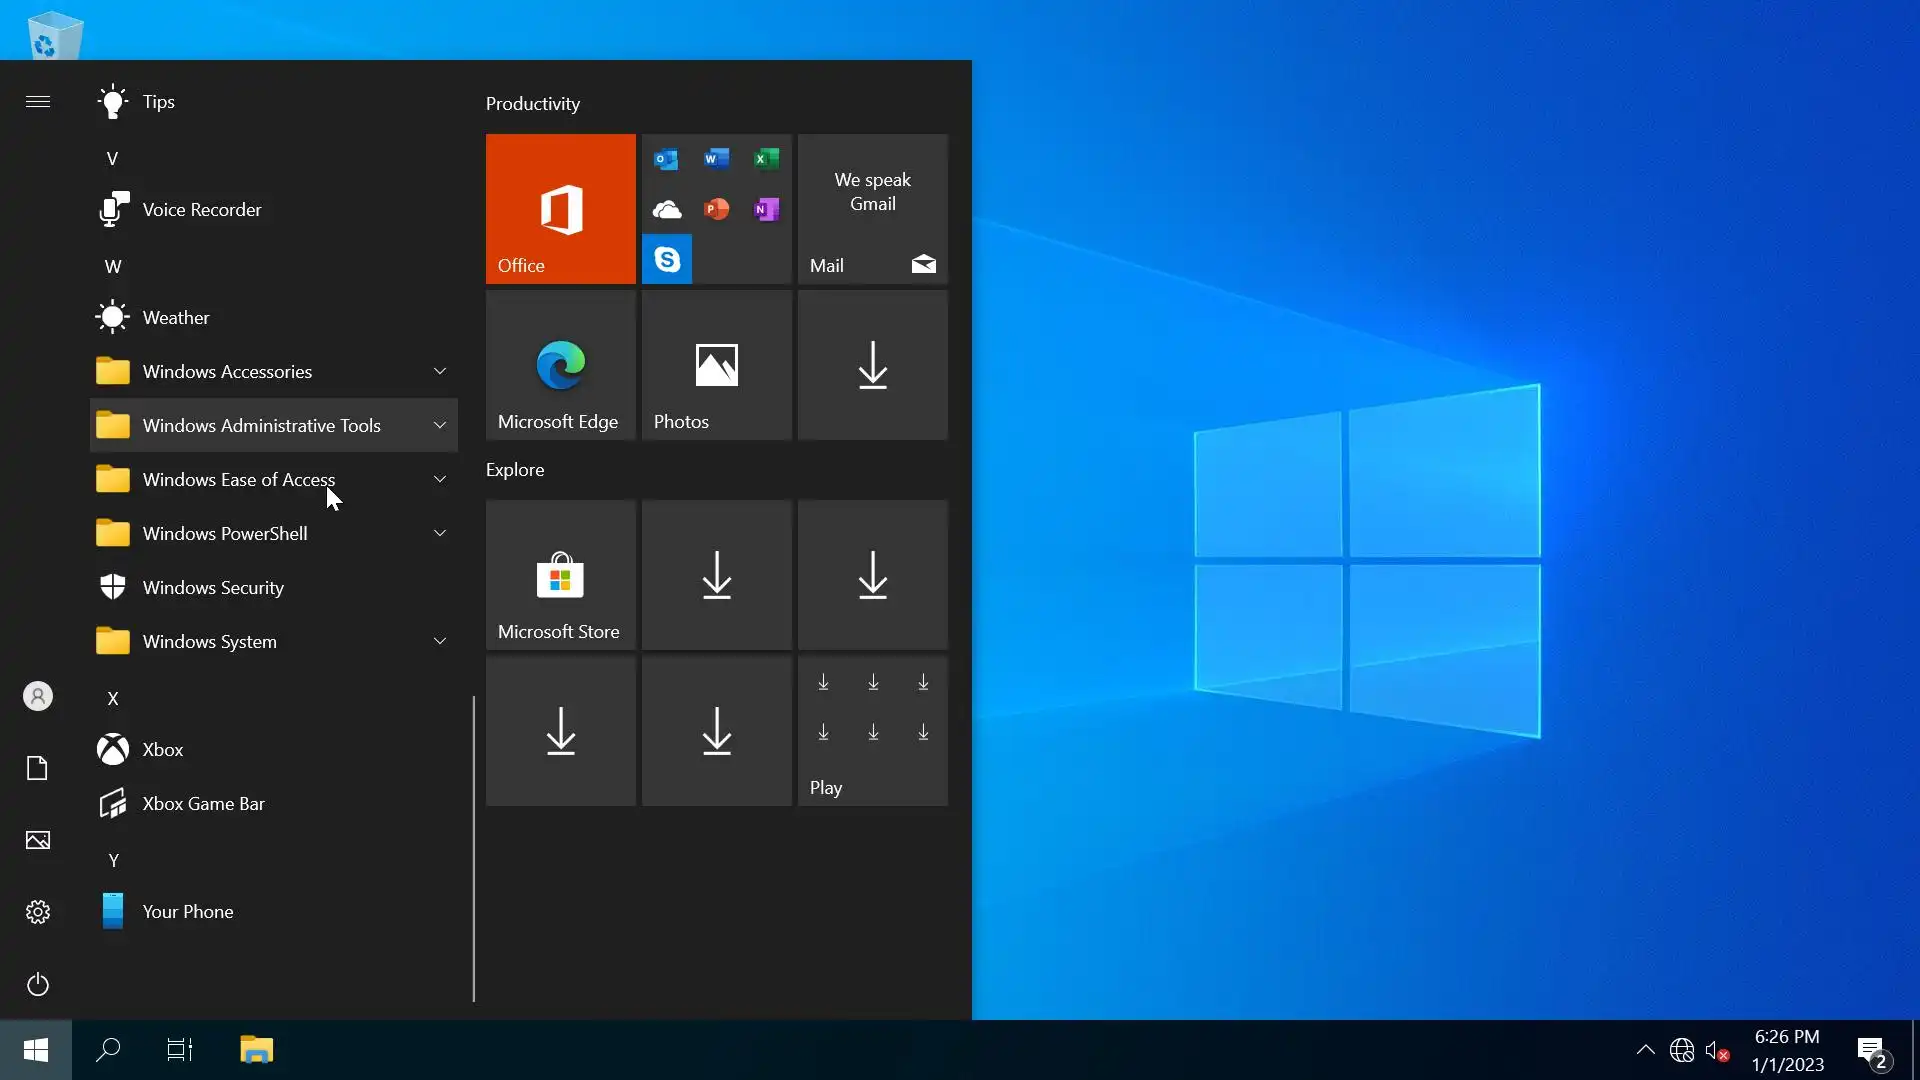Expand the Start hamburger menu
Viewport: 1920px width, 1080px height.
38,101
